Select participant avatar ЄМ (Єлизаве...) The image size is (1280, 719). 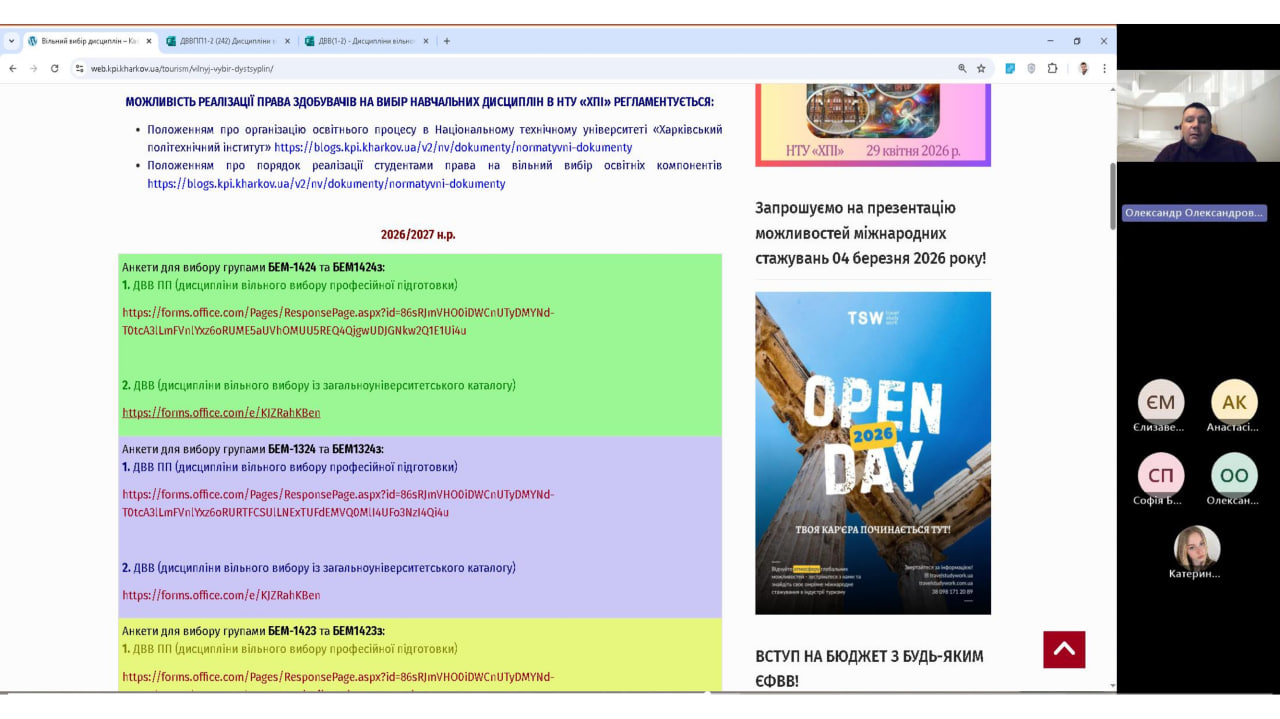point(1161,403)
